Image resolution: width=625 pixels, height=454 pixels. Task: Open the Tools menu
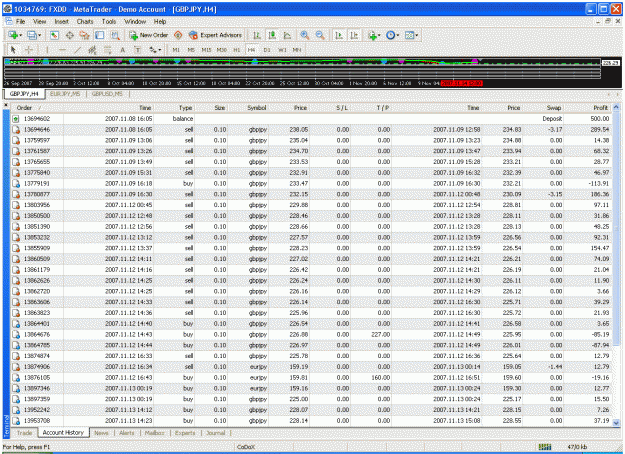[109, 22]
